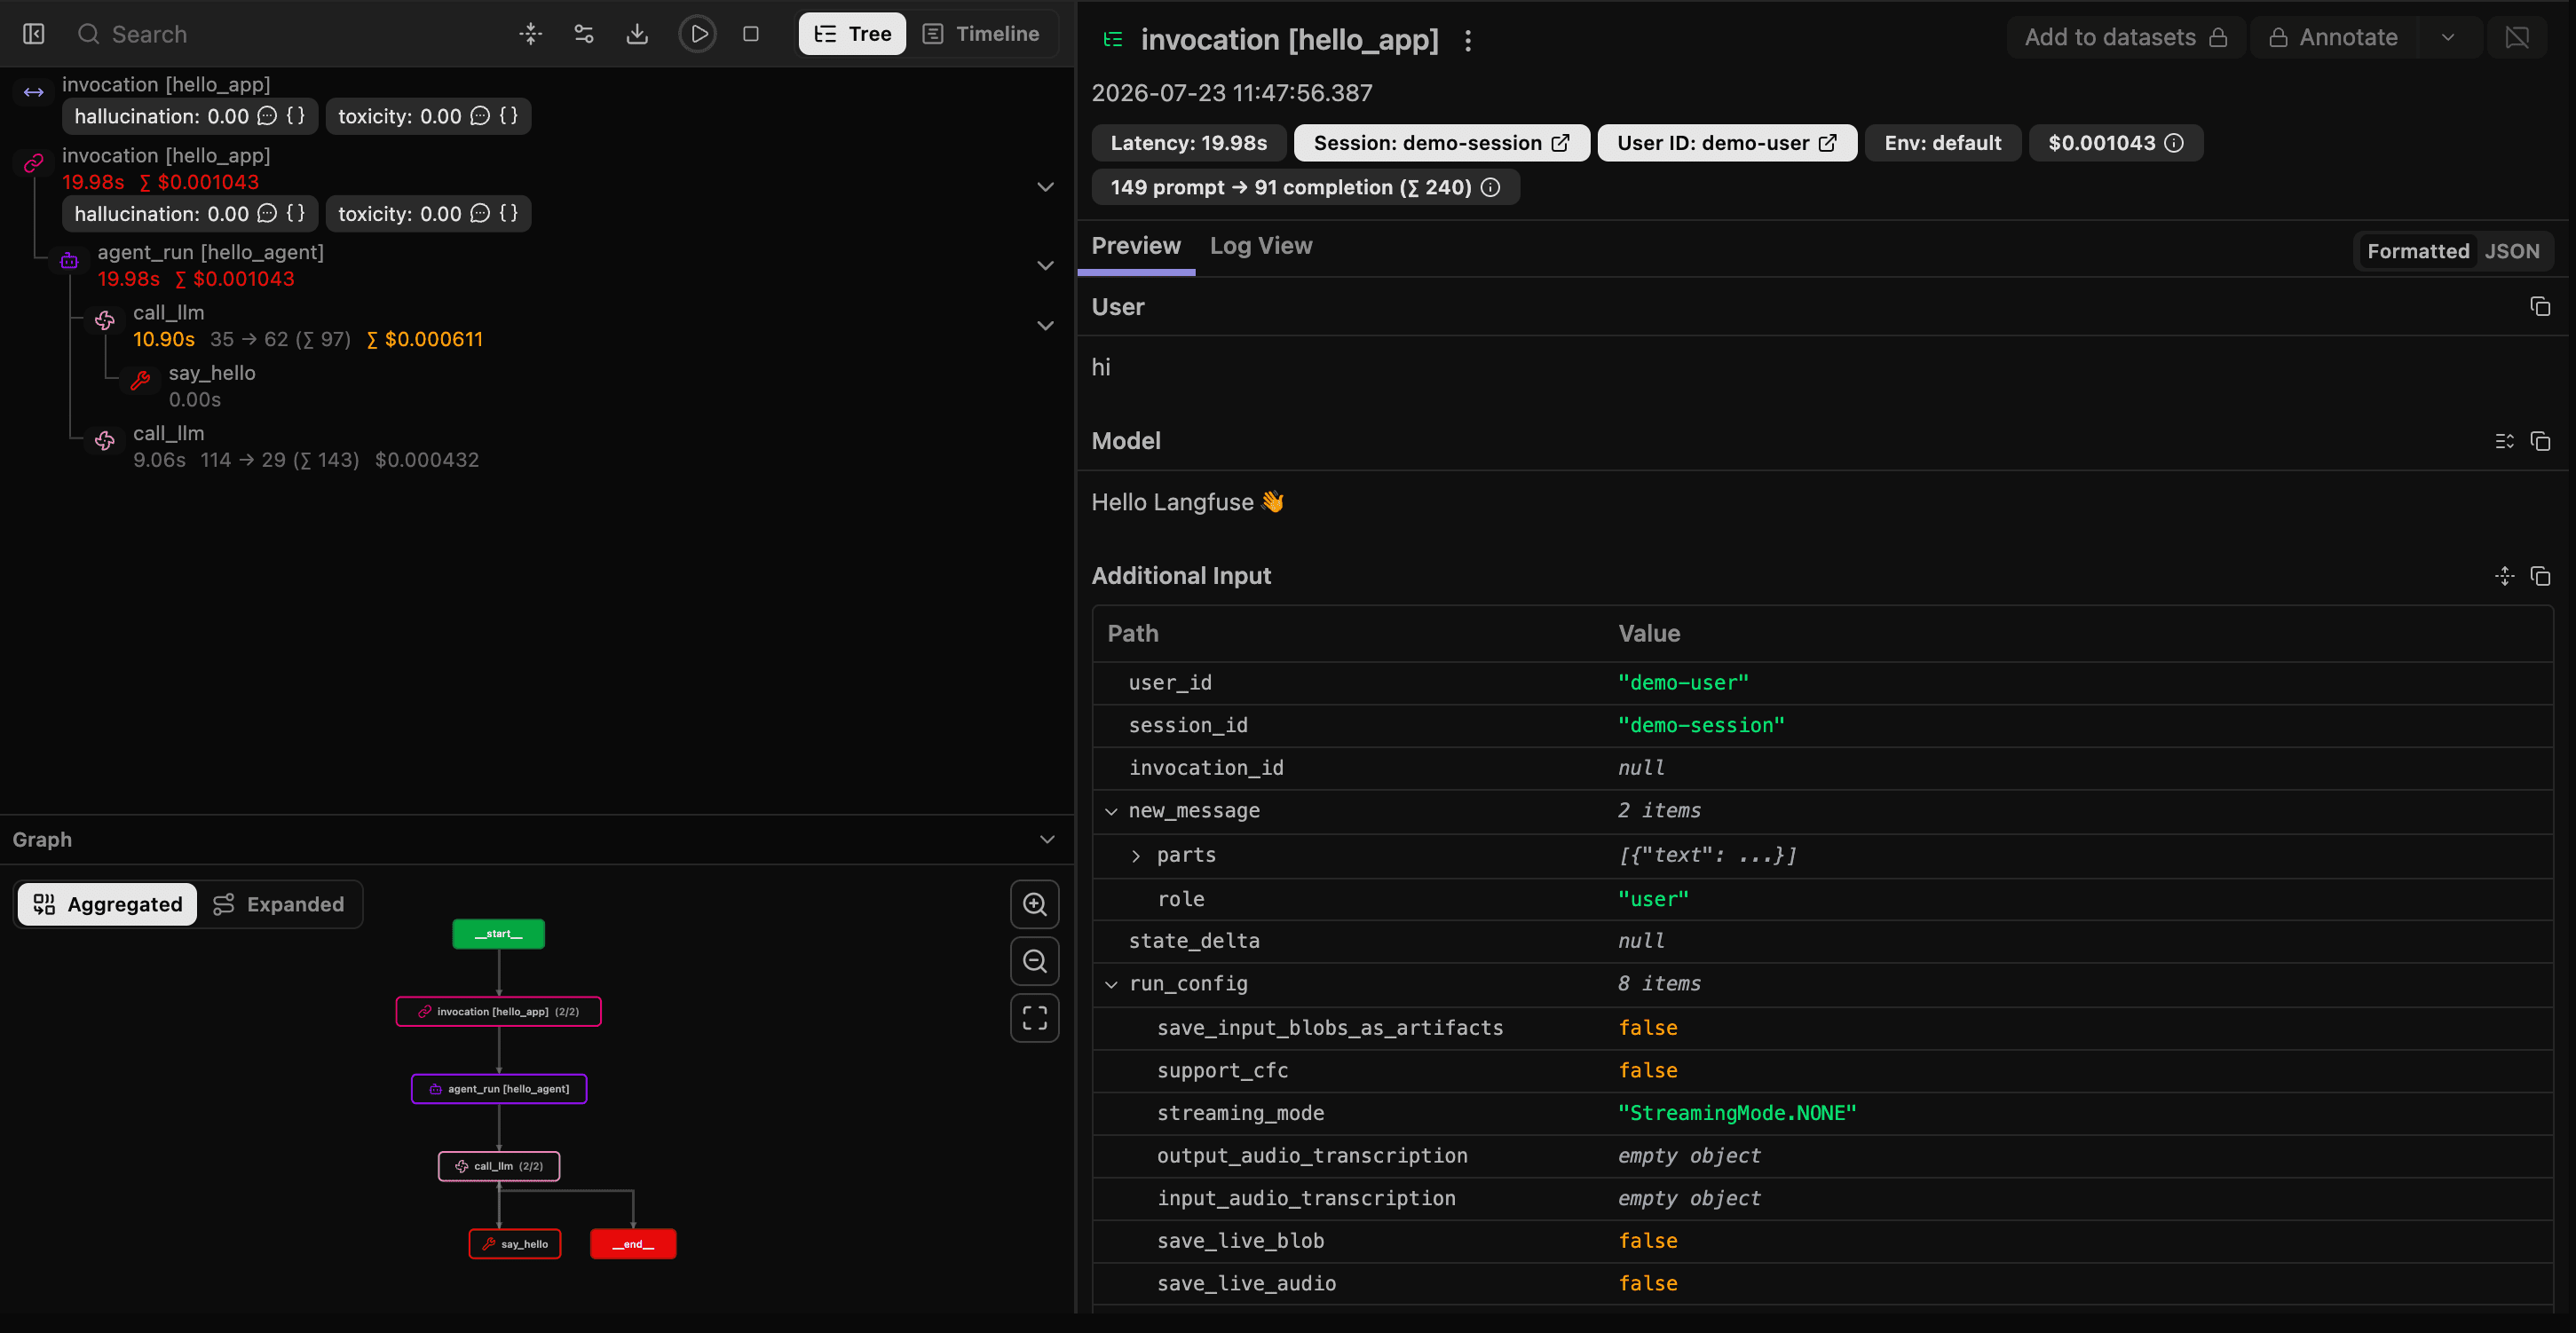Click the __end__ graph node

point(633,1245)
